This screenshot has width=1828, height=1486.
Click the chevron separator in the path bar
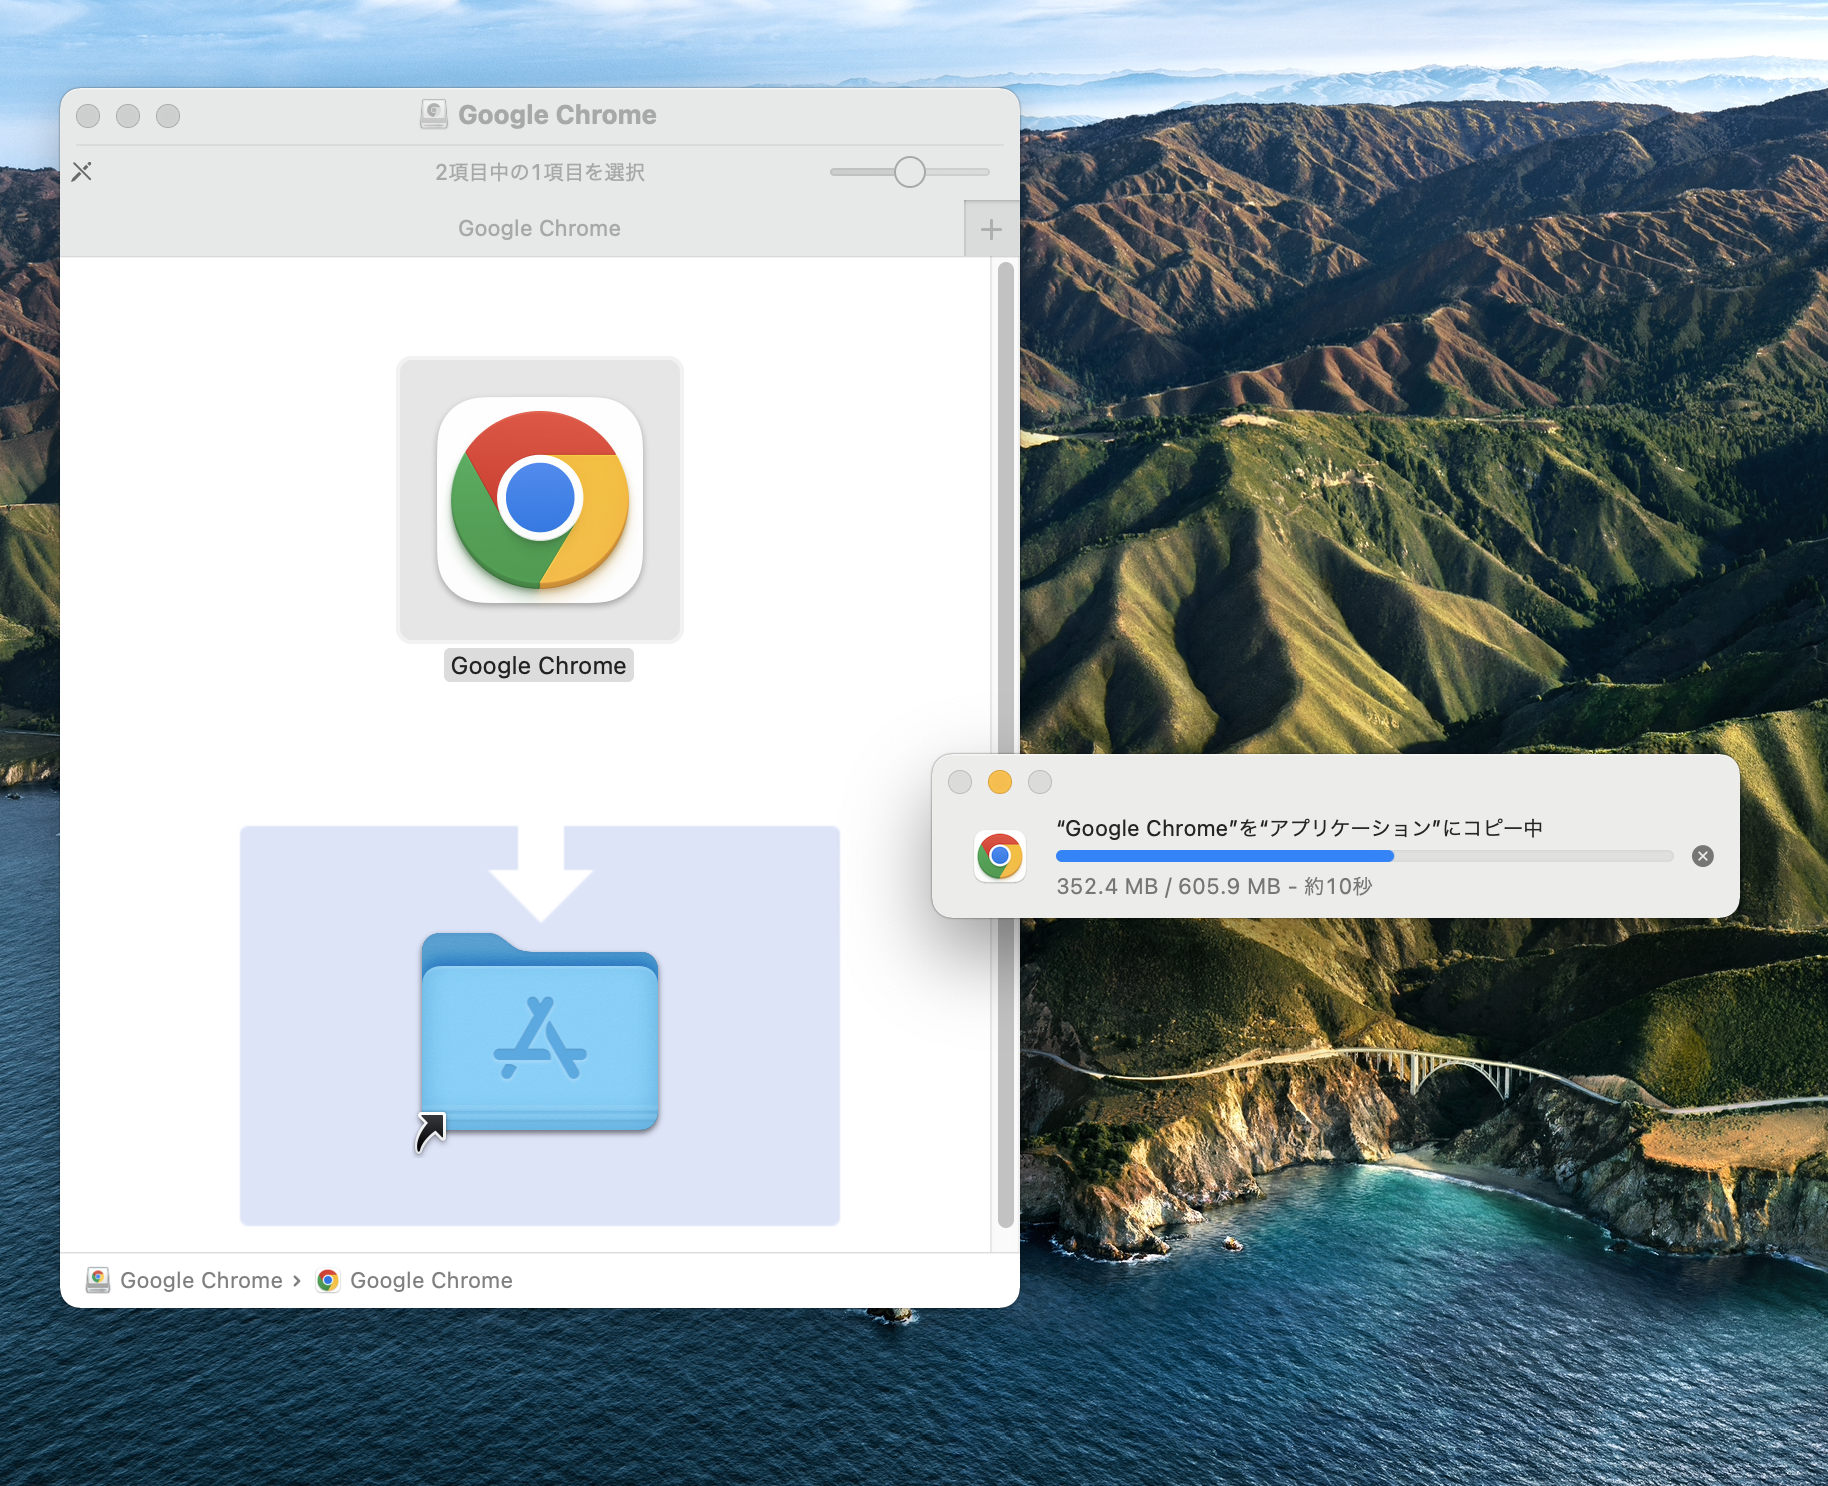coord(297,1280)
